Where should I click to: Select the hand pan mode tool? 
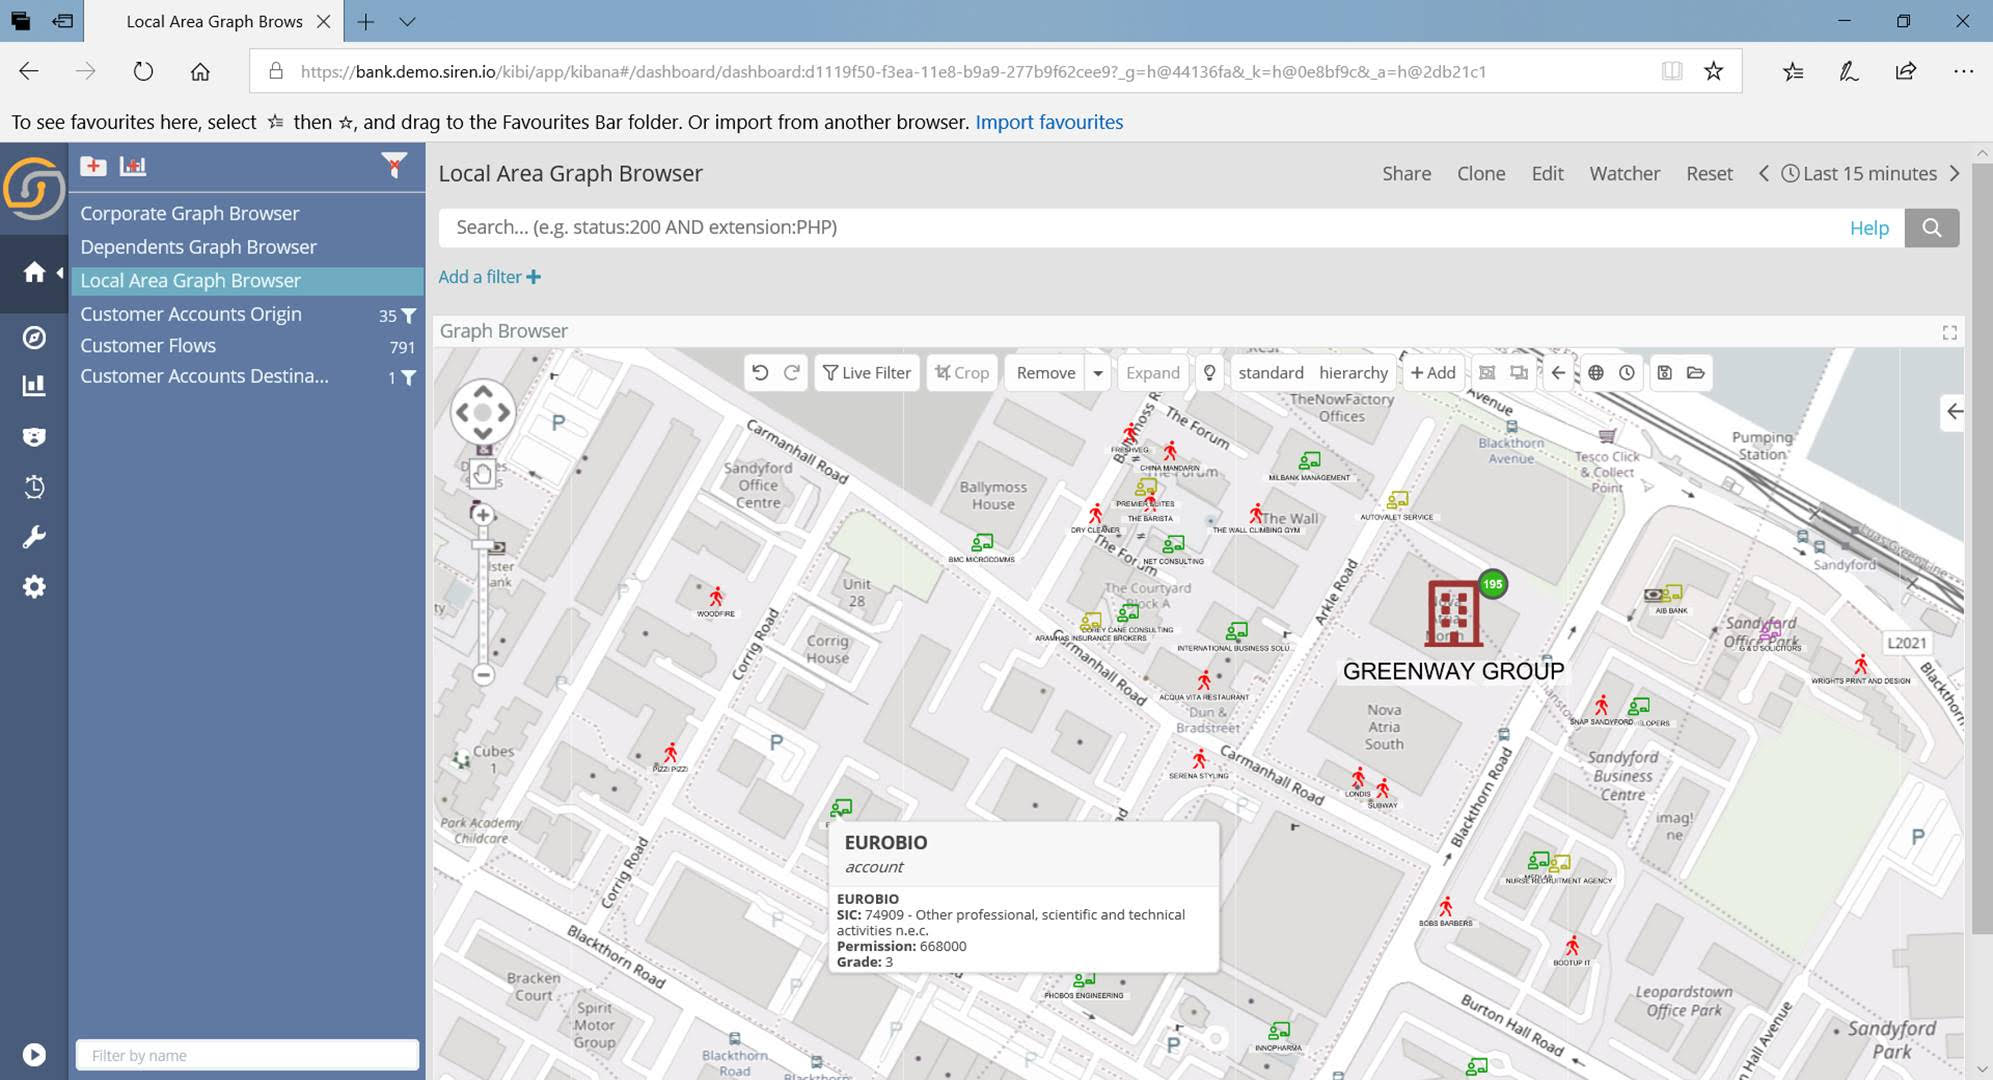pyautogui.click(x=482, y=474)
